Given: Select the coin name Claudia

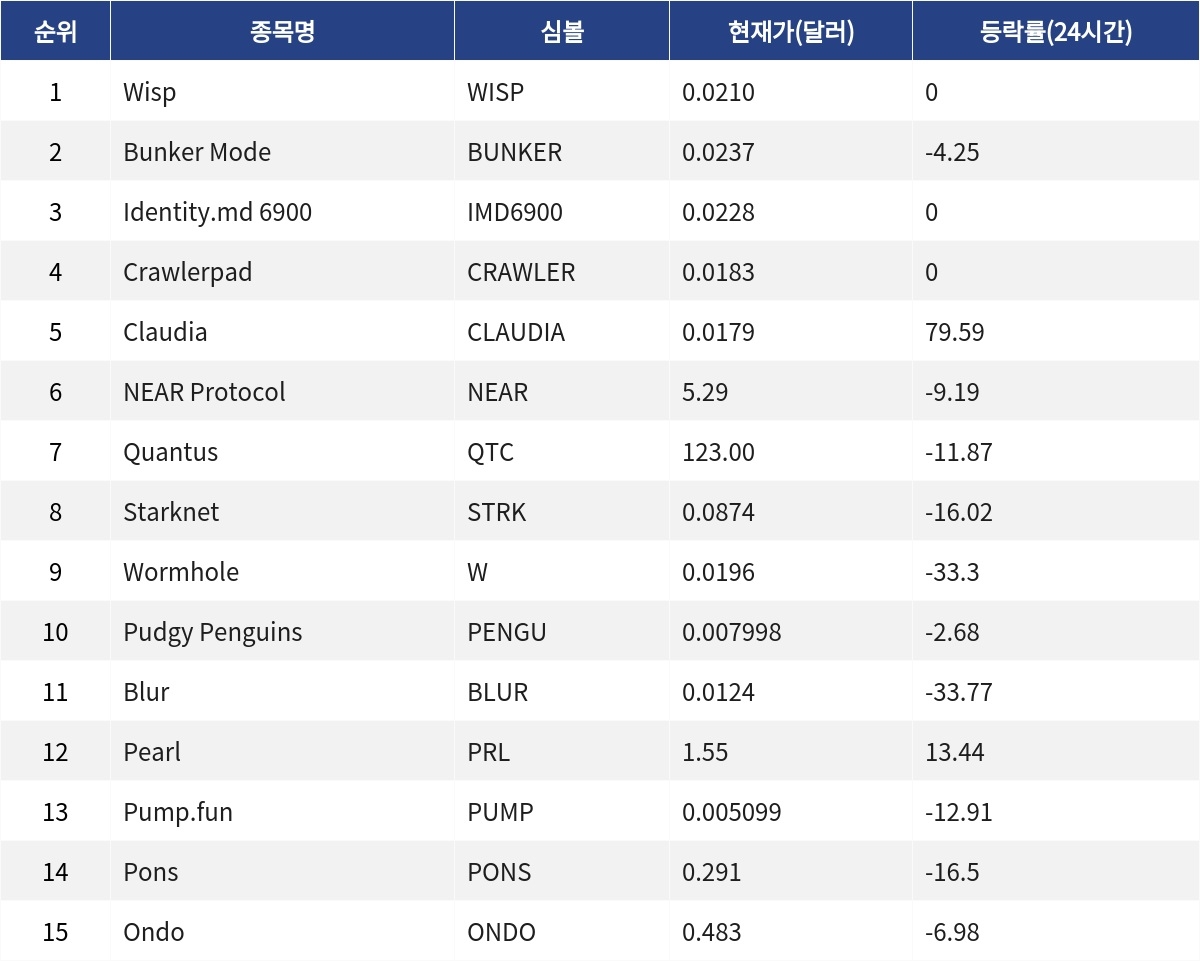Looking at the screenshot, I should 165,332.
